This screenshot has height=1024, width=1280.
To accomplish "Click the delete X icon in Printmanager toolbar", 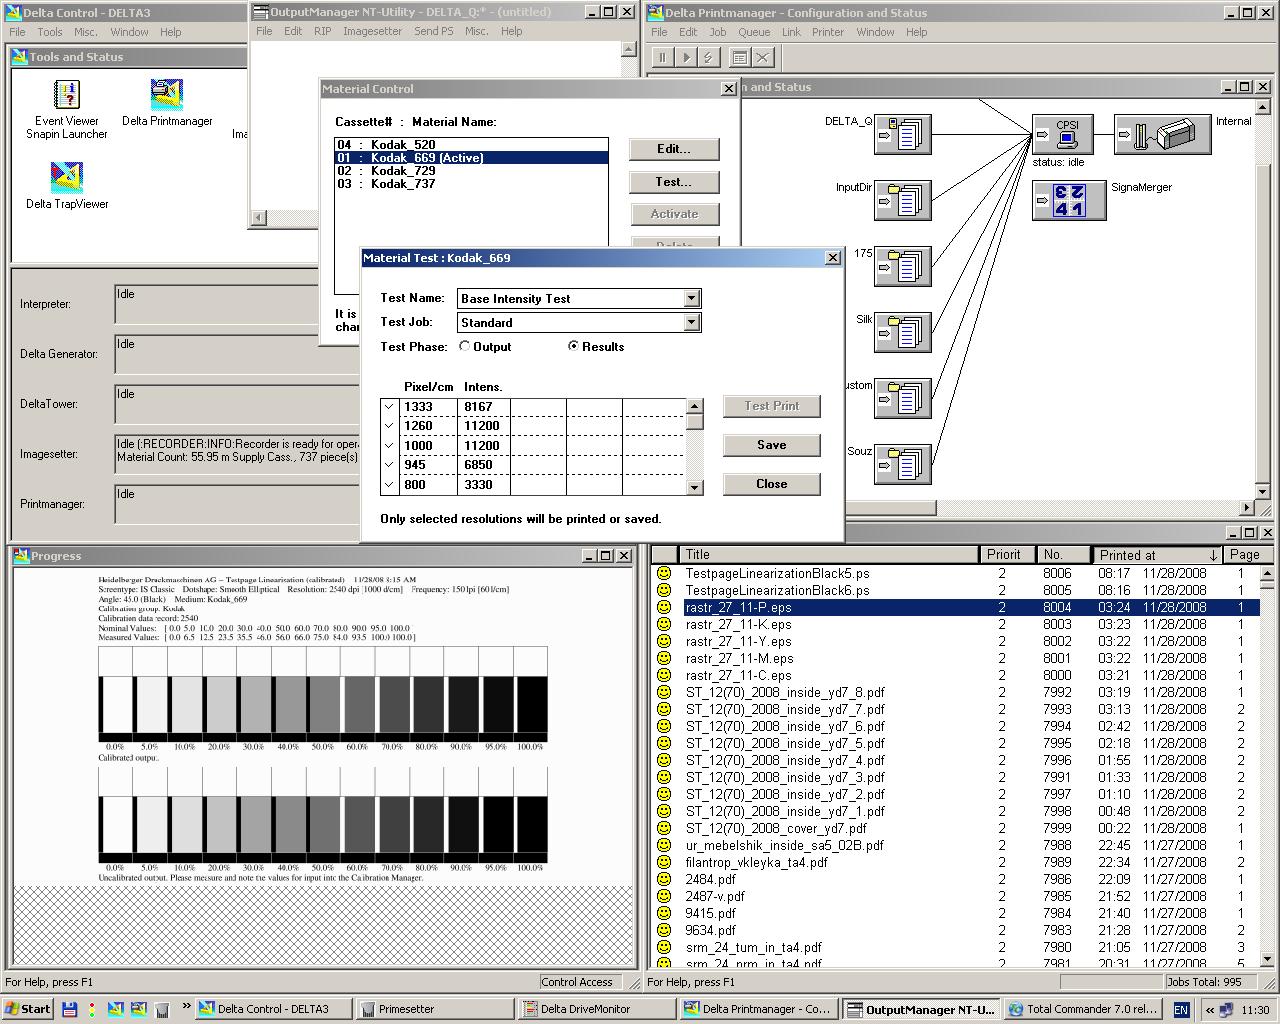I will [x=763, y=58].
